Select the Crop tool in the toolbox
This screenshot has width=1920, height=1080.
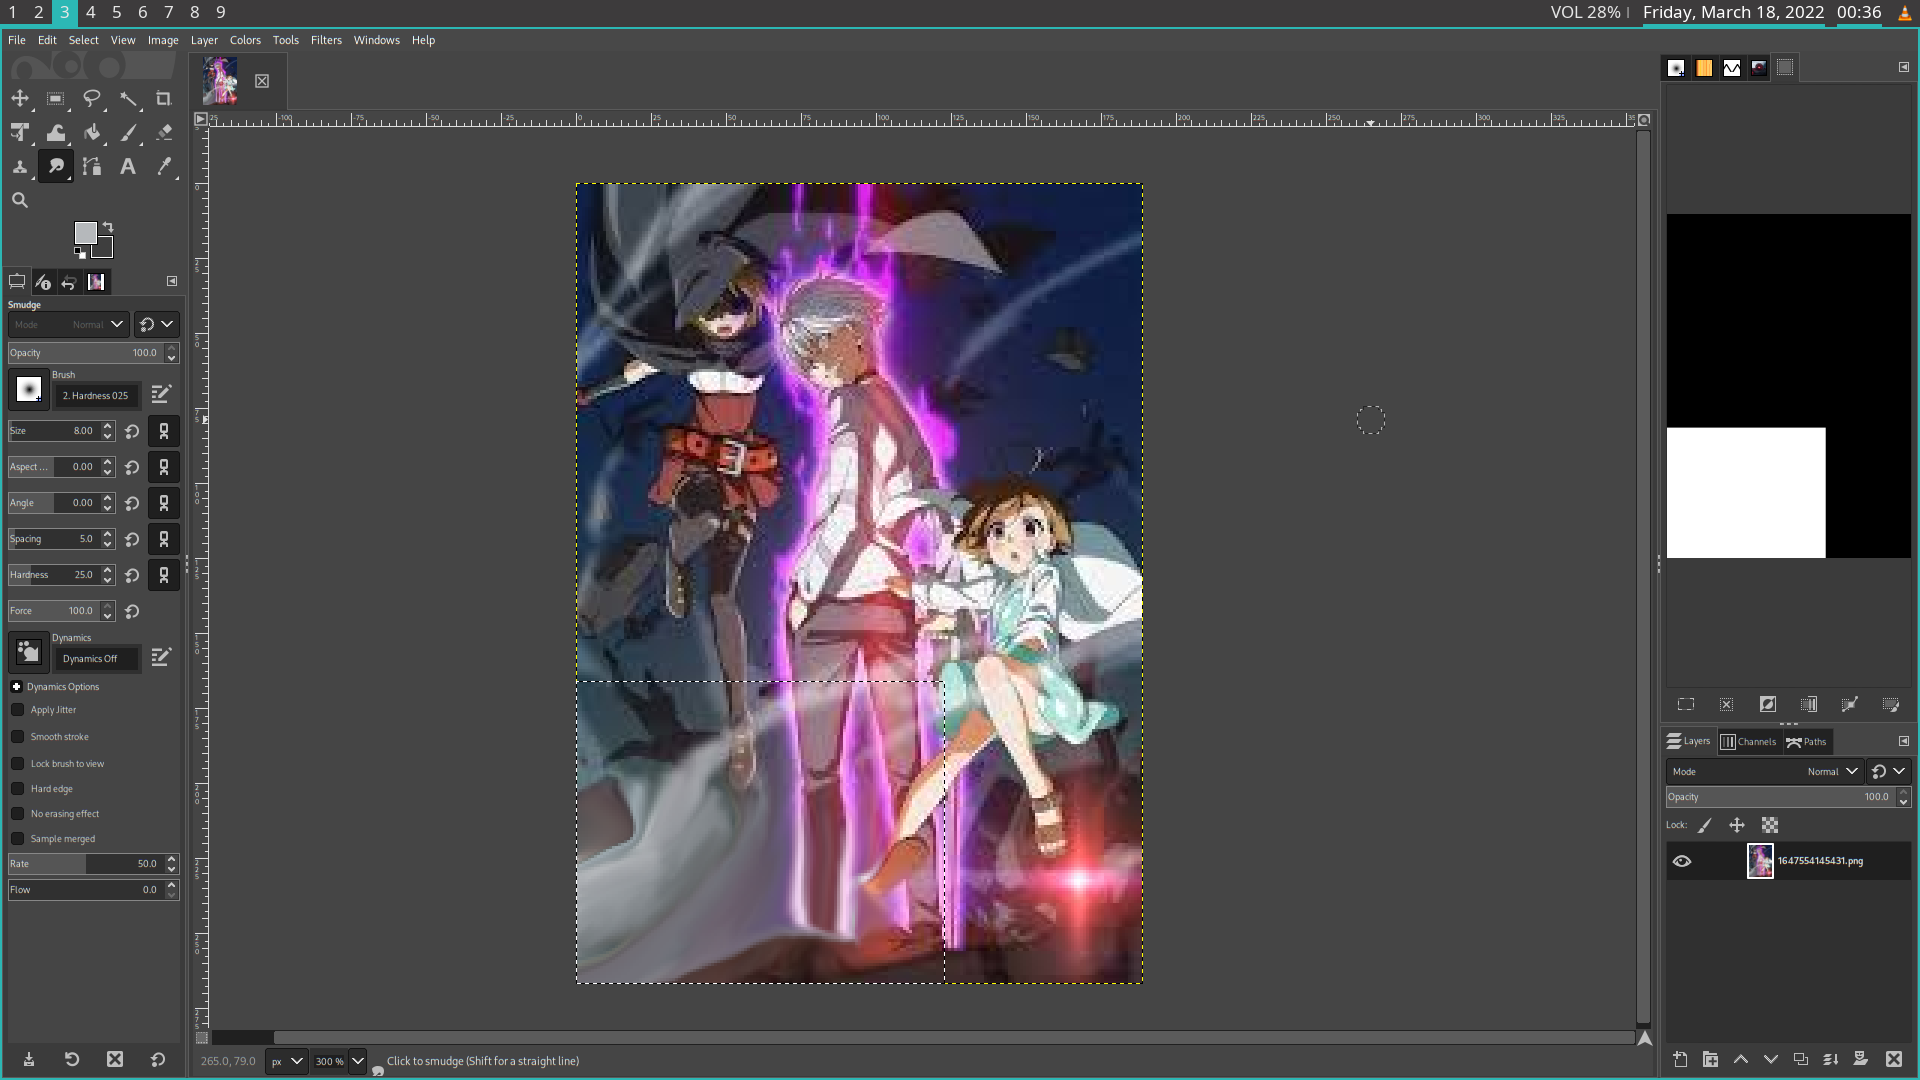[164, 99]
